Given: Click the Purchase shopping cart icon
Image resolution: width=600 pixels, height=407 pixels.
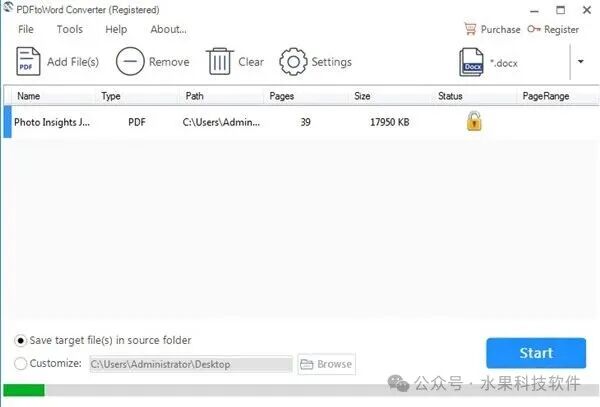Looking at the screenshot, I should [470, 29].
